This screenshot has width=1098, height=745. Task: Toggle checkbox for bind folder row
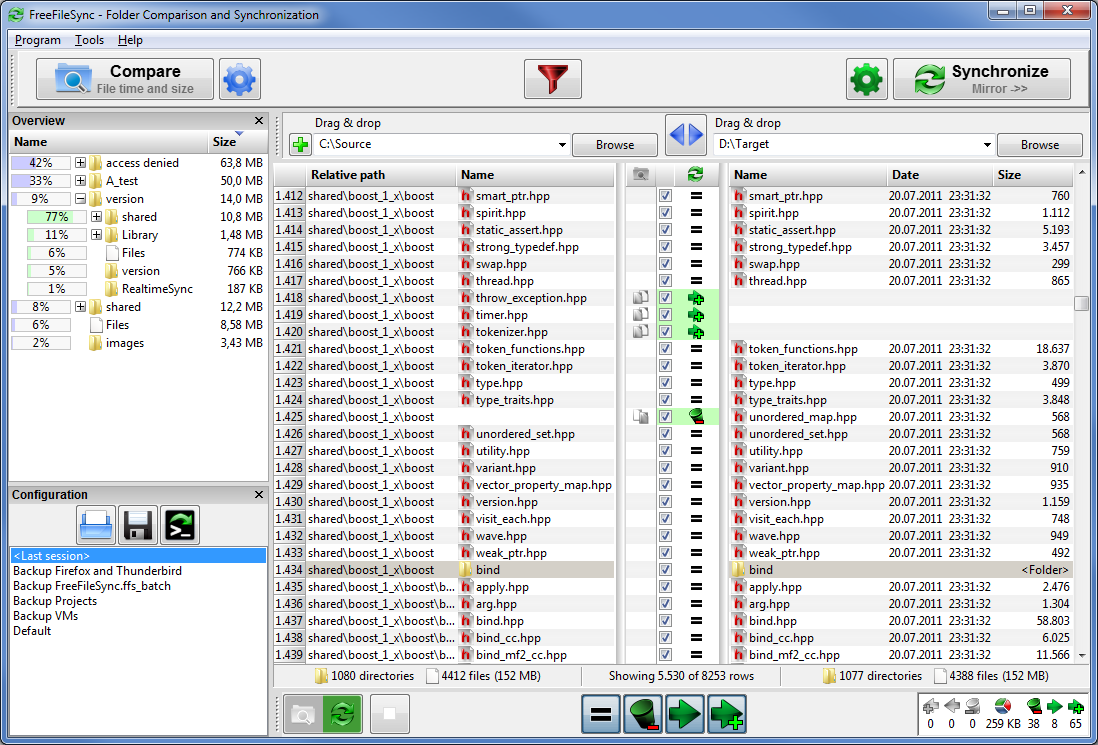point(665,570)
